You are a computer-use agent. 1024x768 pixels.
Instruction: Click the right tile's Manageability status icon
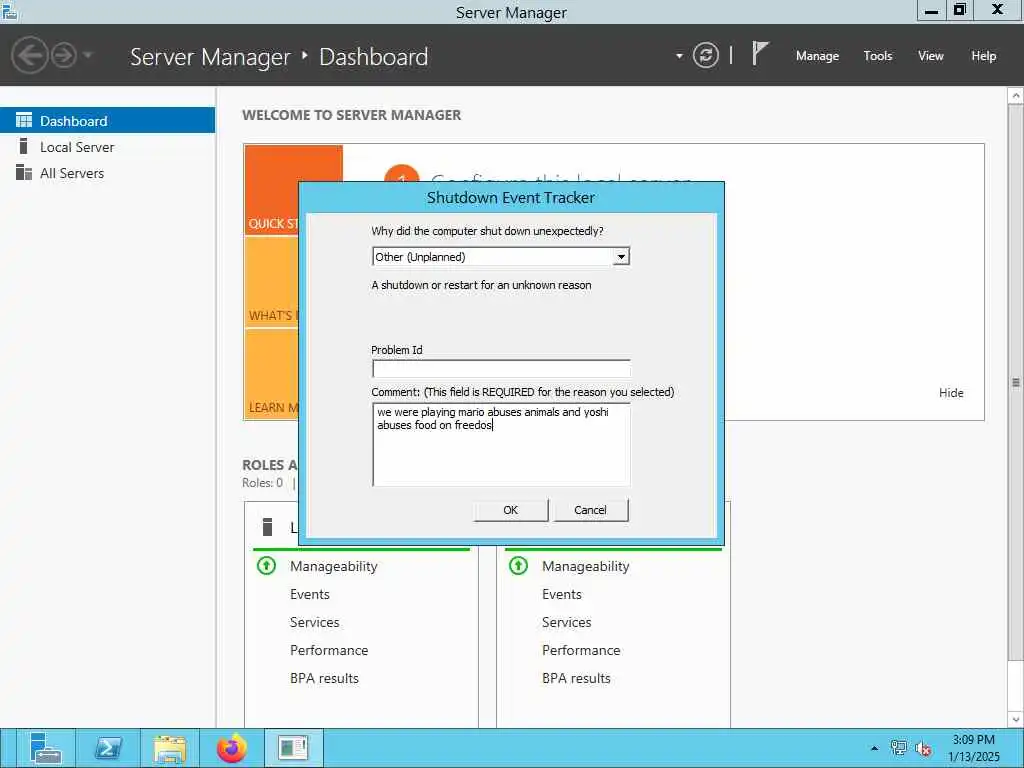[x=519, y=566]
